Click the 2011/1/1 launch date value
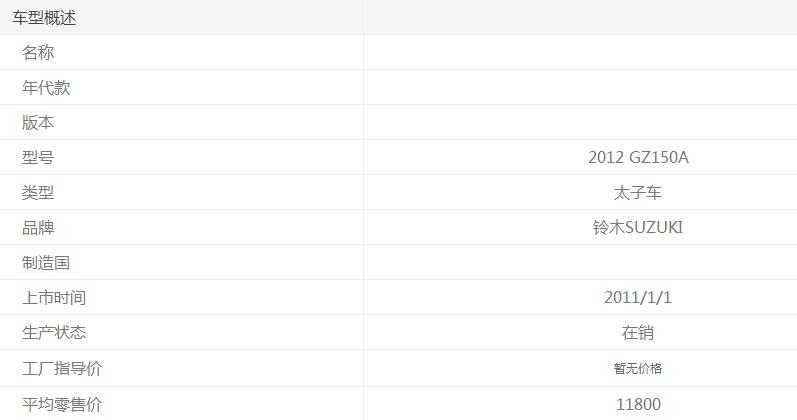 638,298
